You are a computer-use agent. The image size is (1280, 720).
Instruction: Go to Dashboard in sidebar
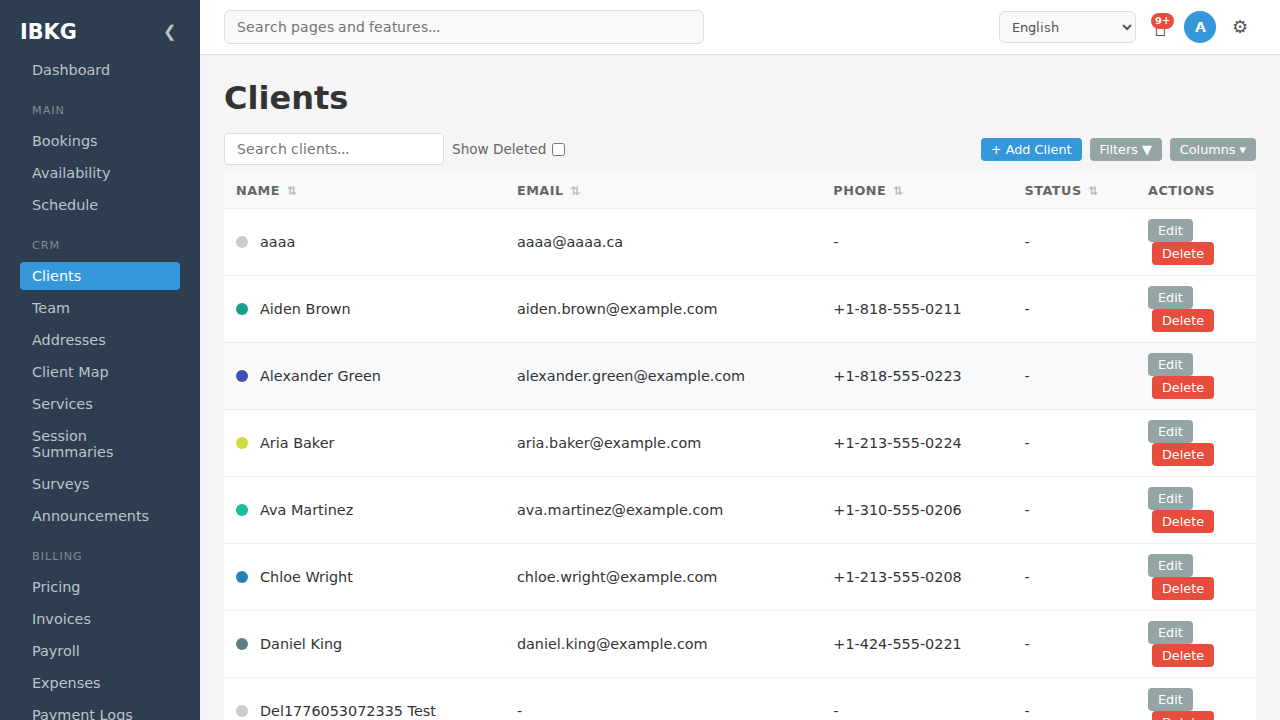100,70
